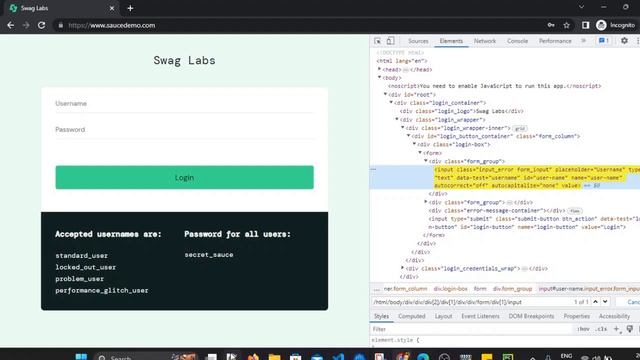Expand the login_credentials_wrap div

click(x=402, y=268)
